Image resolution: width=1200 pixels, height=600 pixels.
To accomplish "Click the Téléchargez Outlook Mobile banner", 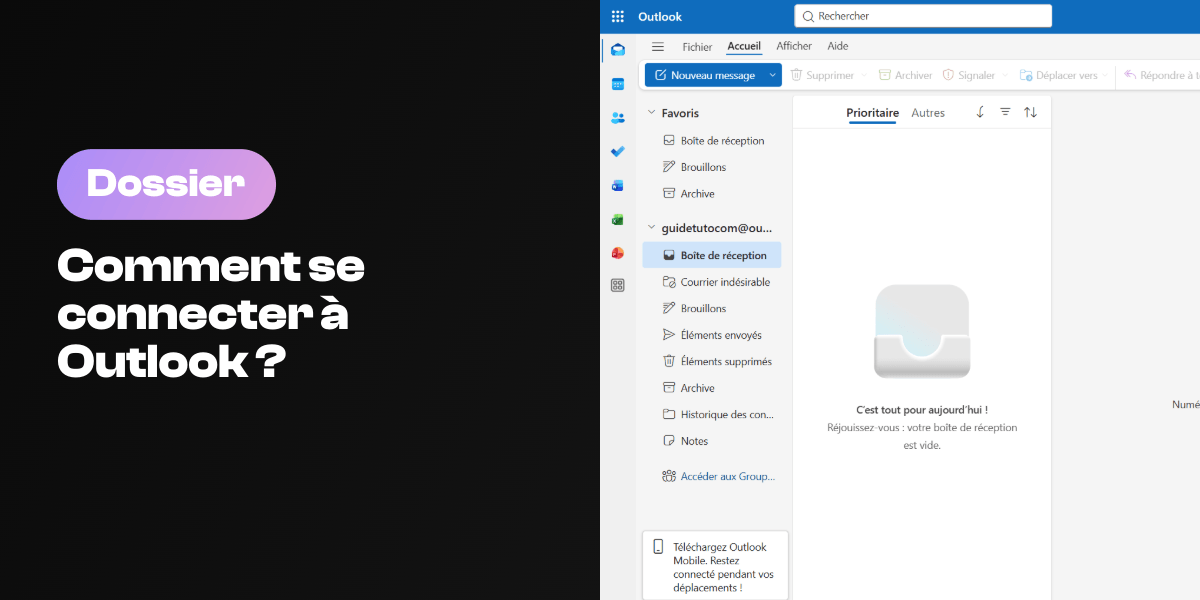I will click(x=715, y=566).
